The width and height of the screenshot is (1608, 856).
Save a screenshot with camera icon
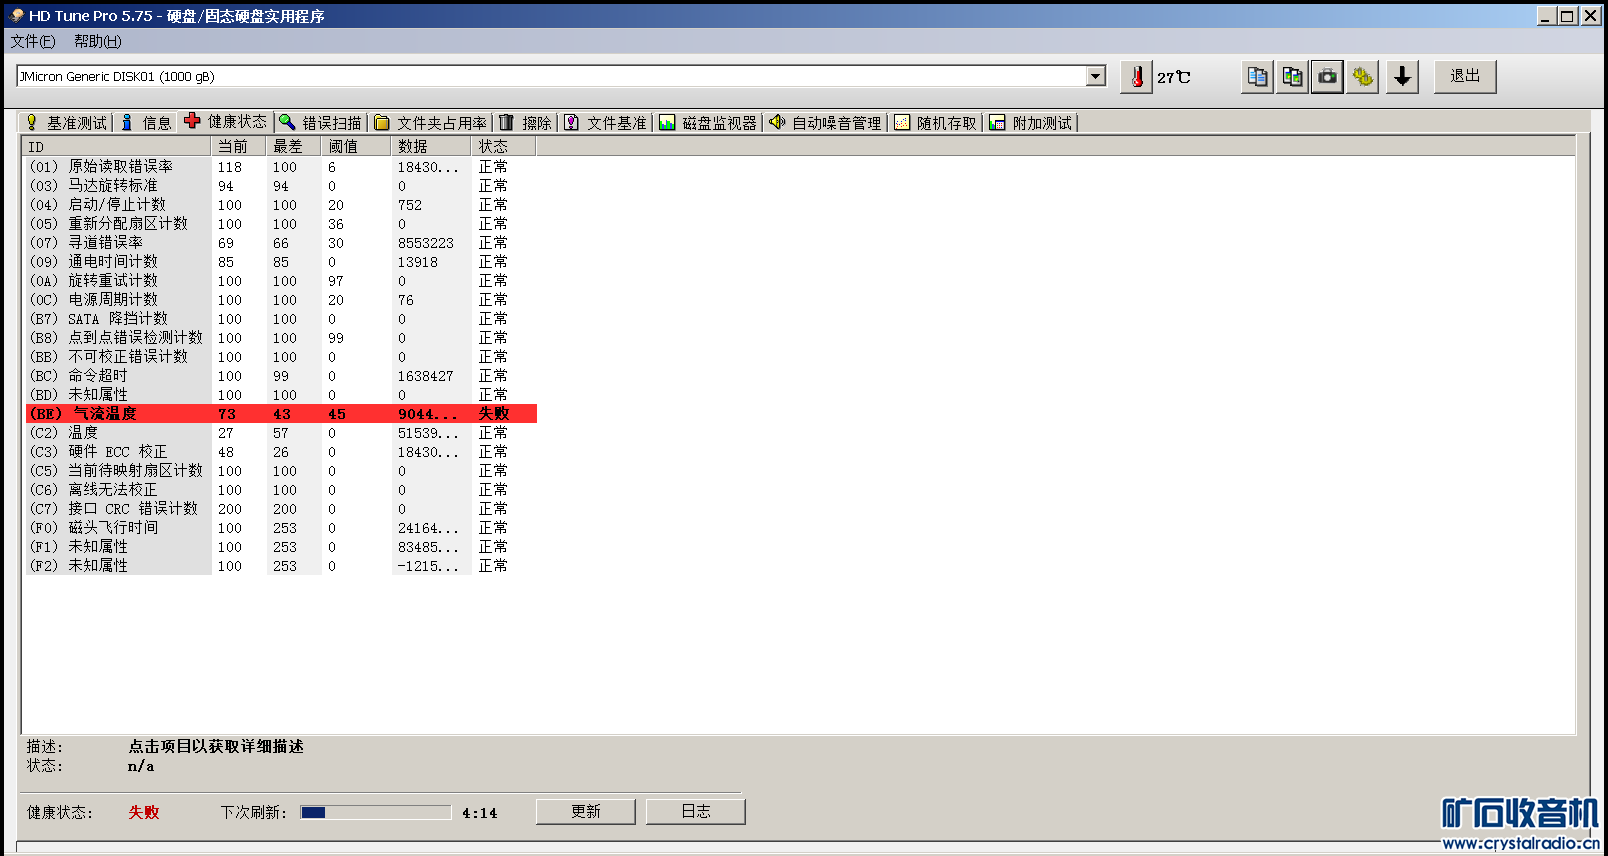coord(1327,77)
